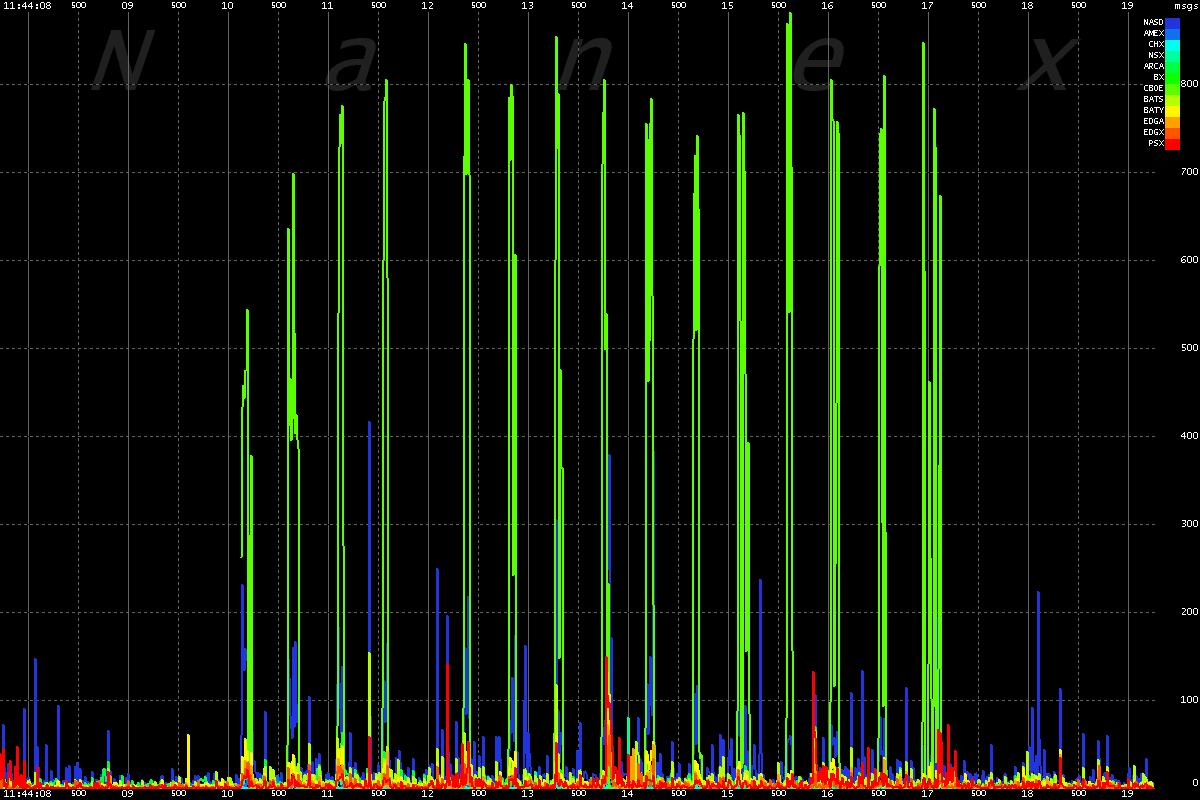The height and width of the screenshot is (800, 1200).
Task: Choose the BATS legend color swatch
Action: (1173, 99)
